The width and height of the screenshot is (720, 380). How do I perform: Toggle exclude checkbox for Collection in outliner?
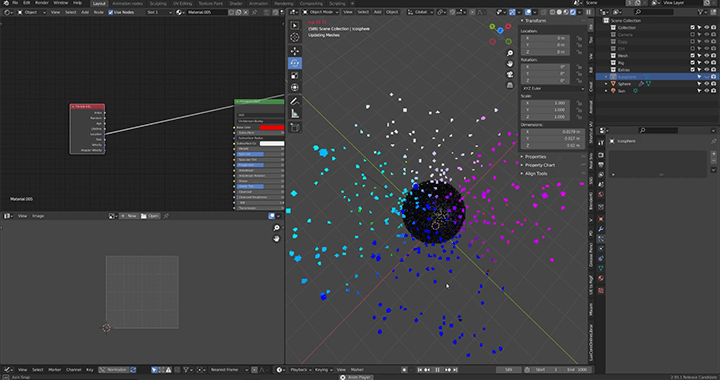pyautogui.click(x=692, y=28)
